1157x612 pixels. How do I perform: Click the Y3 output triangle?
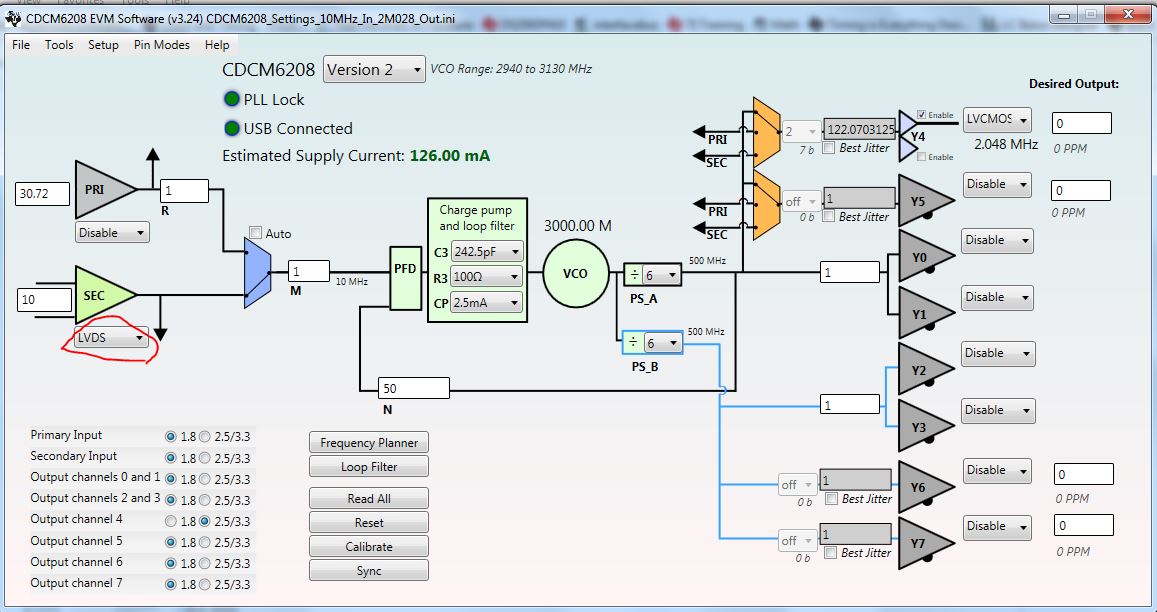point(925,426)
